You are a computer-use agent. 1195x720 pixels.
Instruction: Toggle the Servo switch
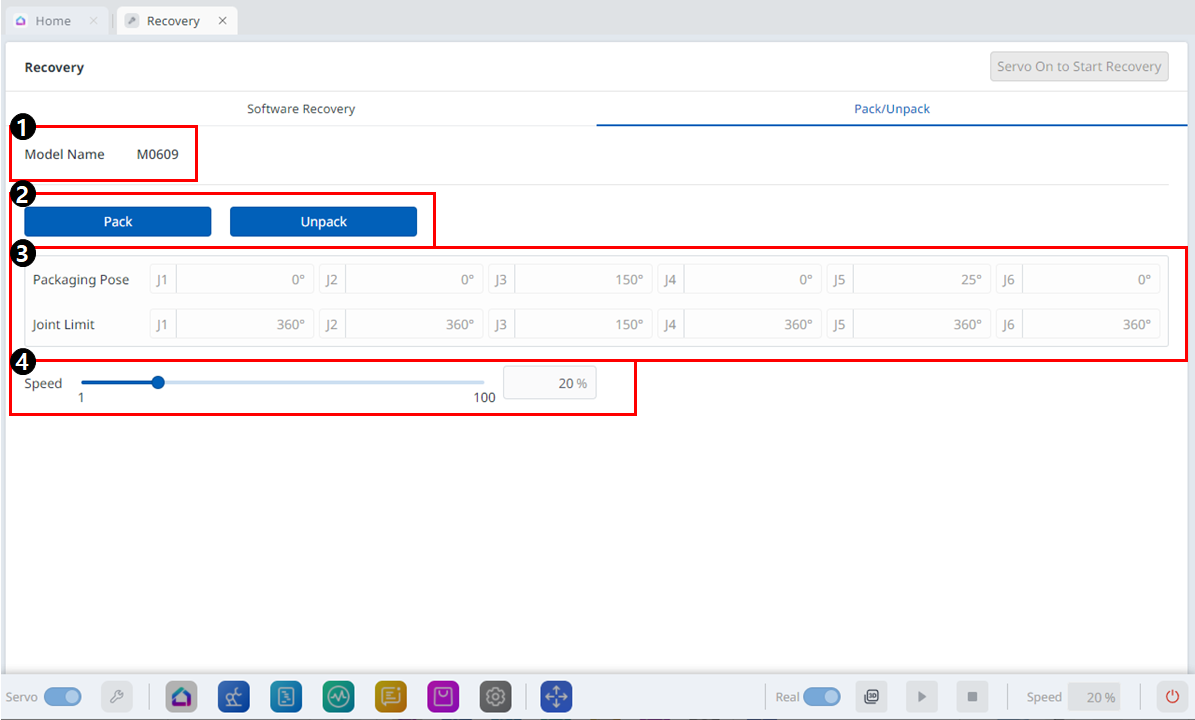(63, 696)
